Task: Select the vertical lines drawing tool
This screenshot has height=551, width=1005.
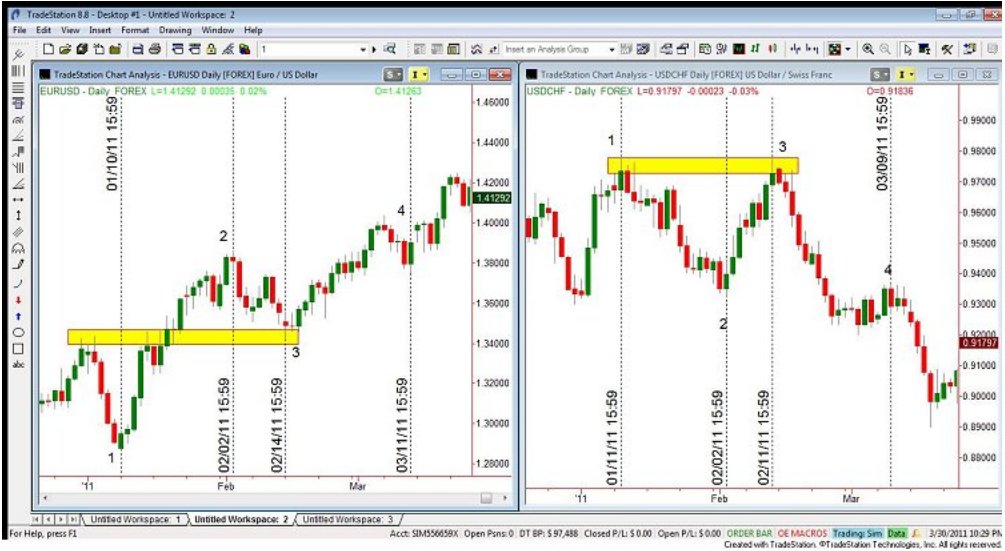Action: 18,70
